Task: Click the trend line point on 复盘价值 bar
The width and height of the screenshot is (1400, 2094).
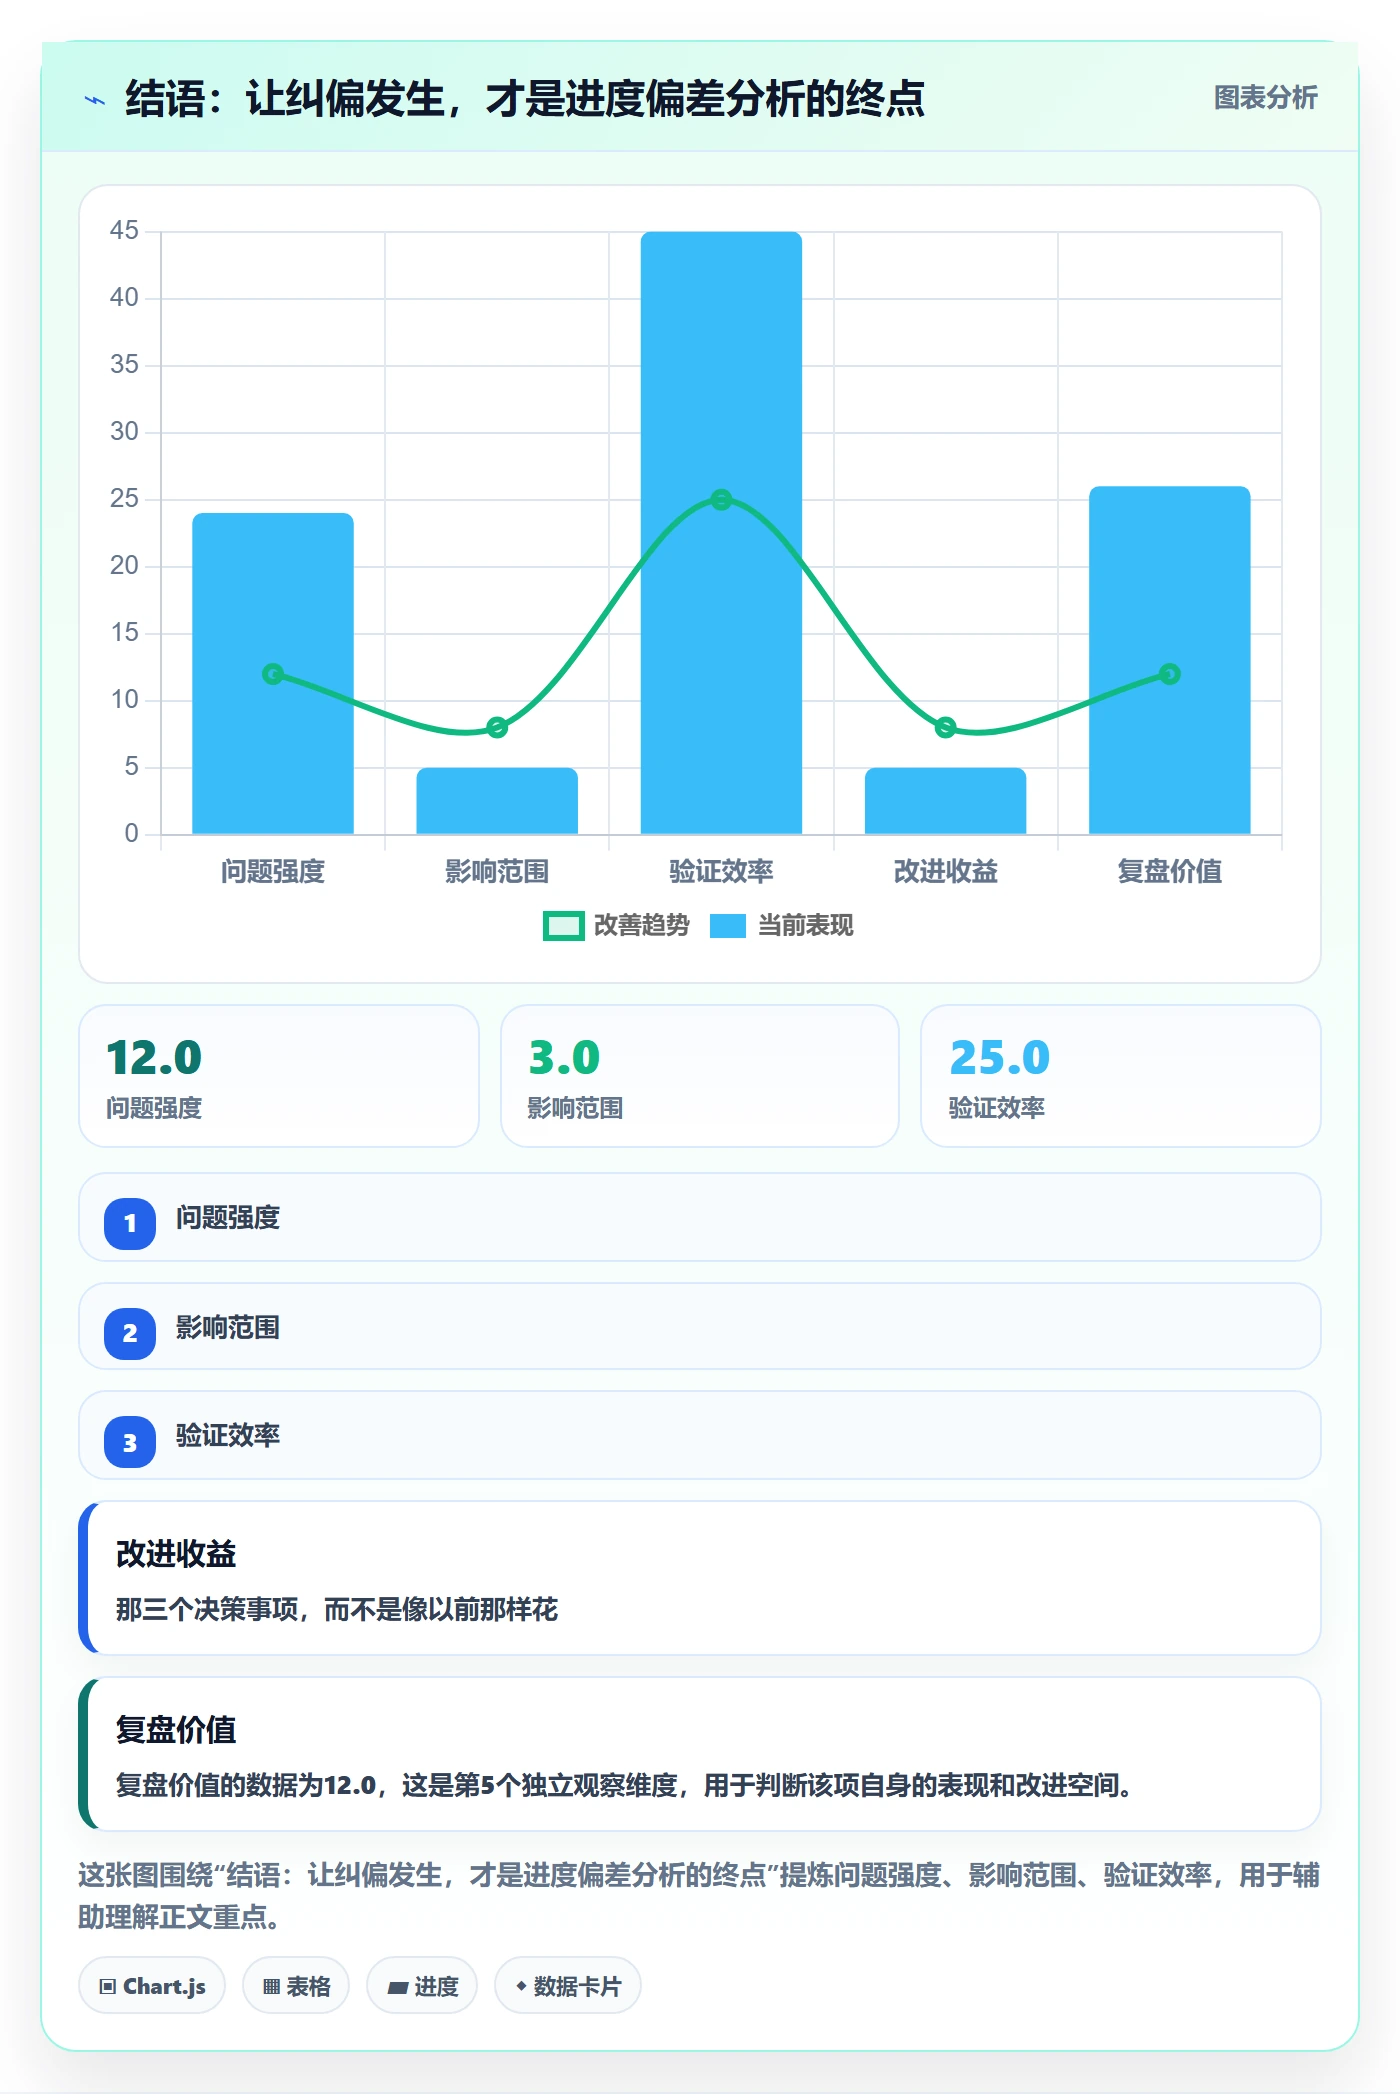Action: [x=1169, y=674]
